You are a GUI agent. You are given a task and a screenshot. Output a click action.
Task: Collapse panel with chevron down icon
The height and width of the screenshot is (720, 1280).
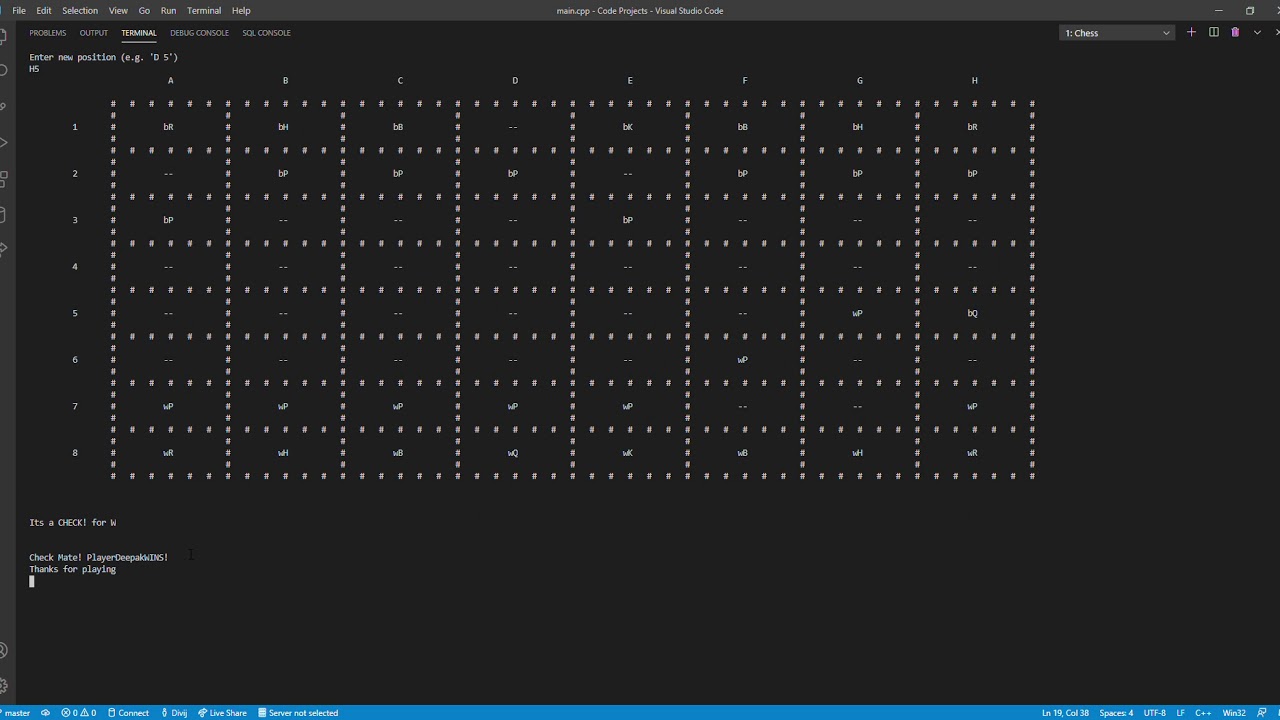1257,32
